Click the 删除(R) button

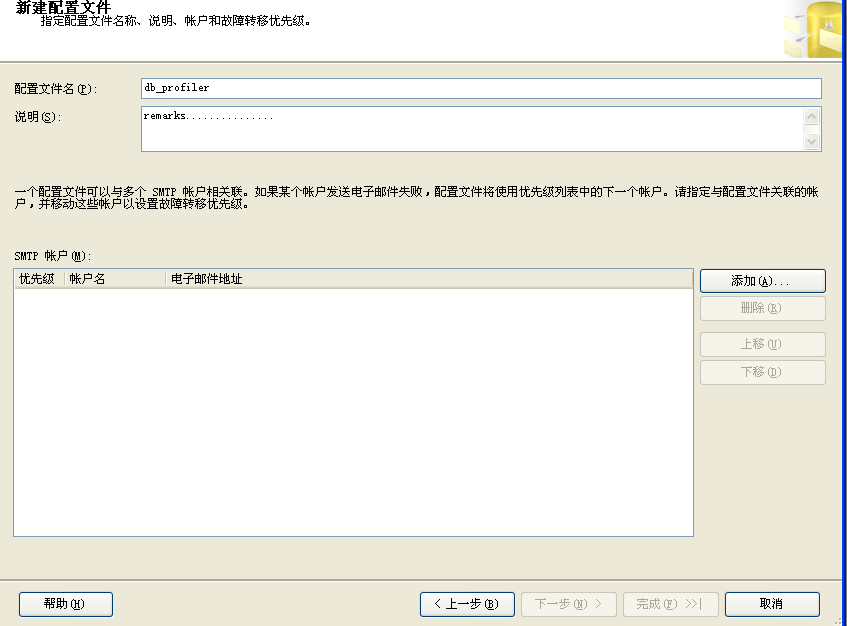762,309
